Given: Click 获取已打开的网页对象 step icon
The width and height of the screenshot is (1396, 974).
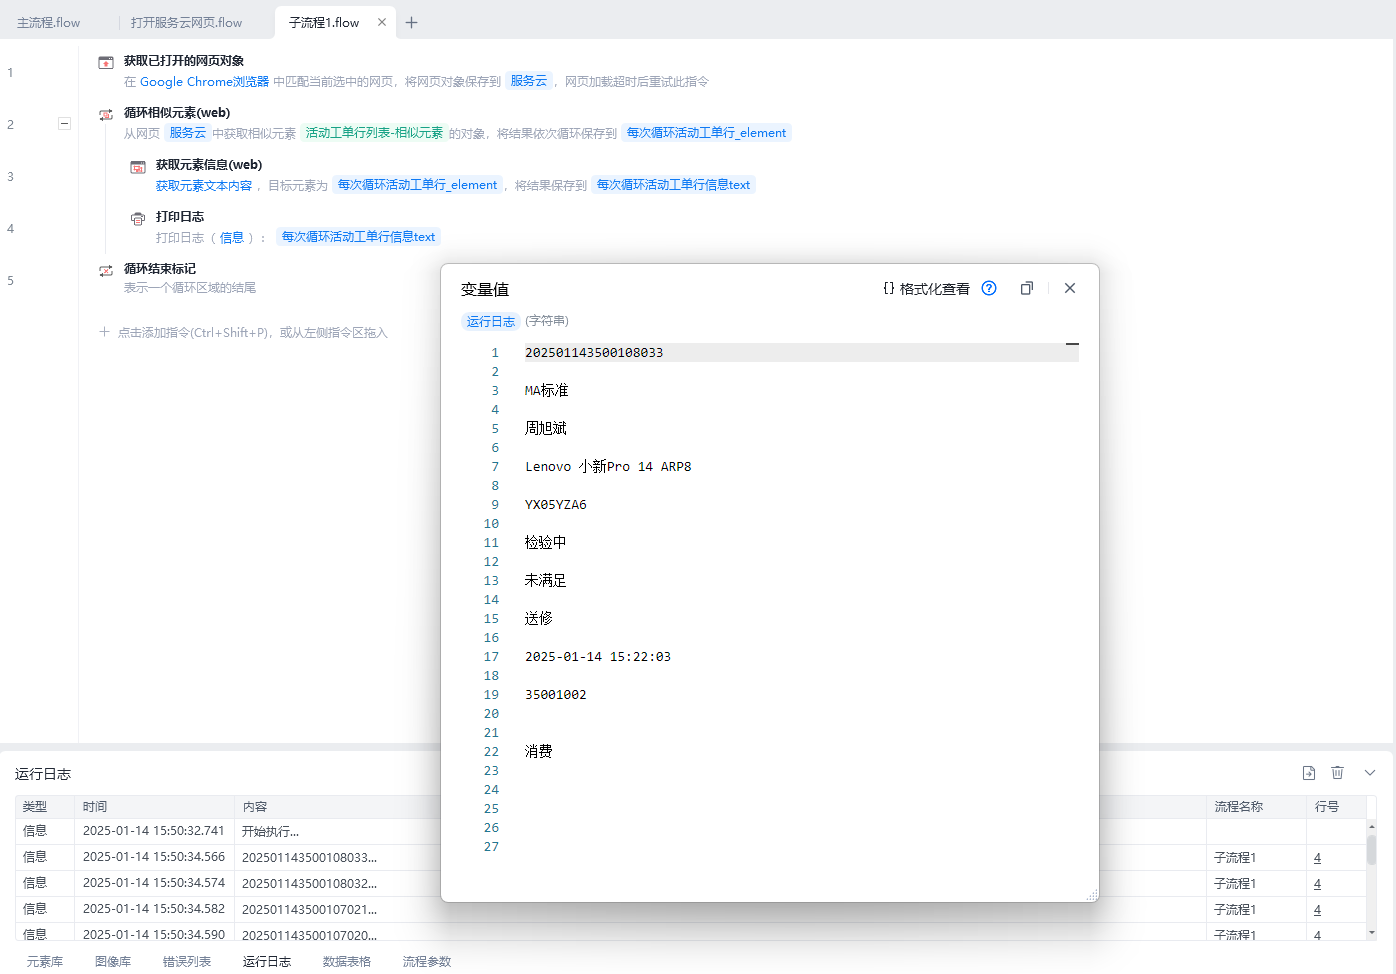Looking at the screenshot, I should pos(106,63).
